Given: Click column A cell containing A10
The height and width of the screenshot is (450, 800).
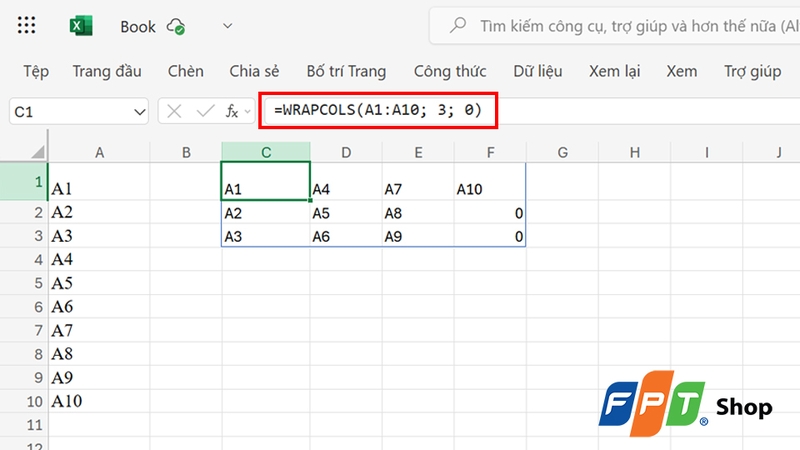Looking at the screenshot, I should pos(99,402).
